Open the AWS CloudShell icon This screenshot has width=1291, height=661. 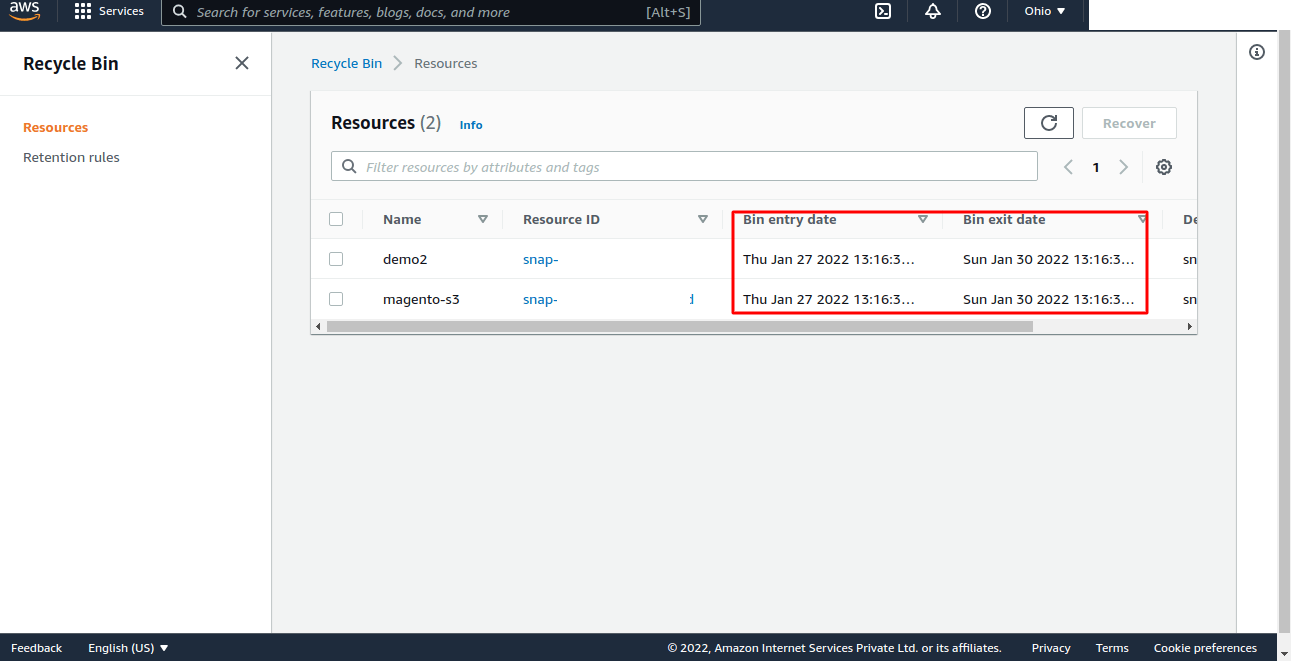(882, 12)
